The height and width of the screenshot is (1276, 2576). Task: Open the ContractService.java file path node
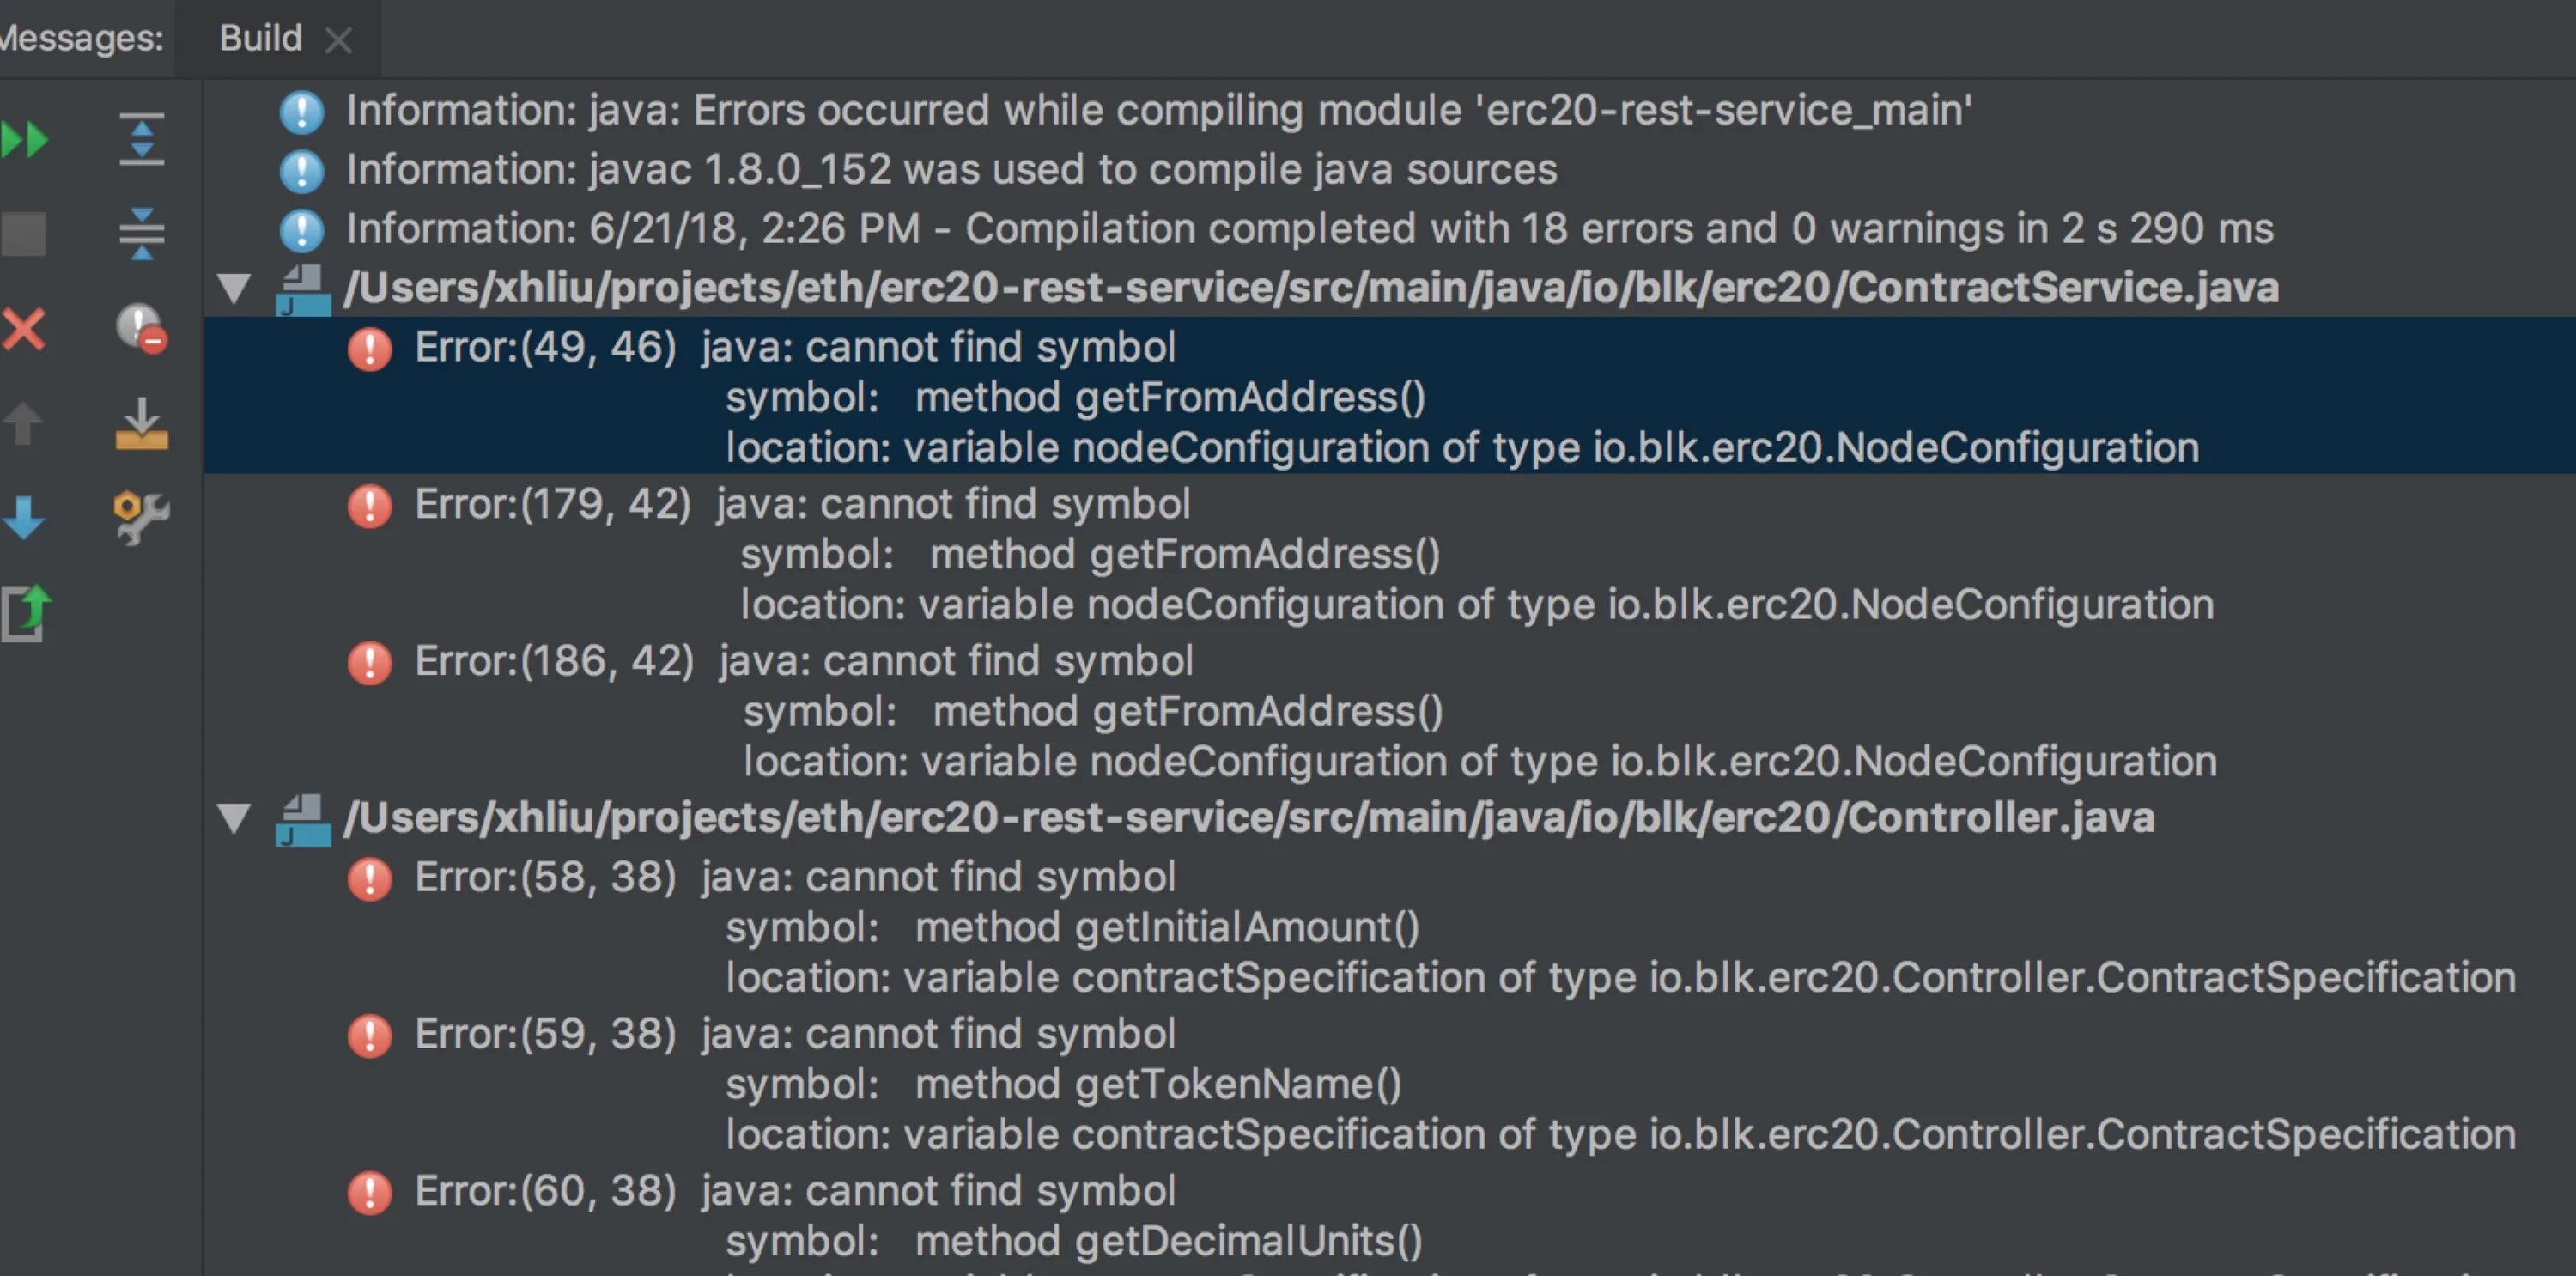point(1310,288)
